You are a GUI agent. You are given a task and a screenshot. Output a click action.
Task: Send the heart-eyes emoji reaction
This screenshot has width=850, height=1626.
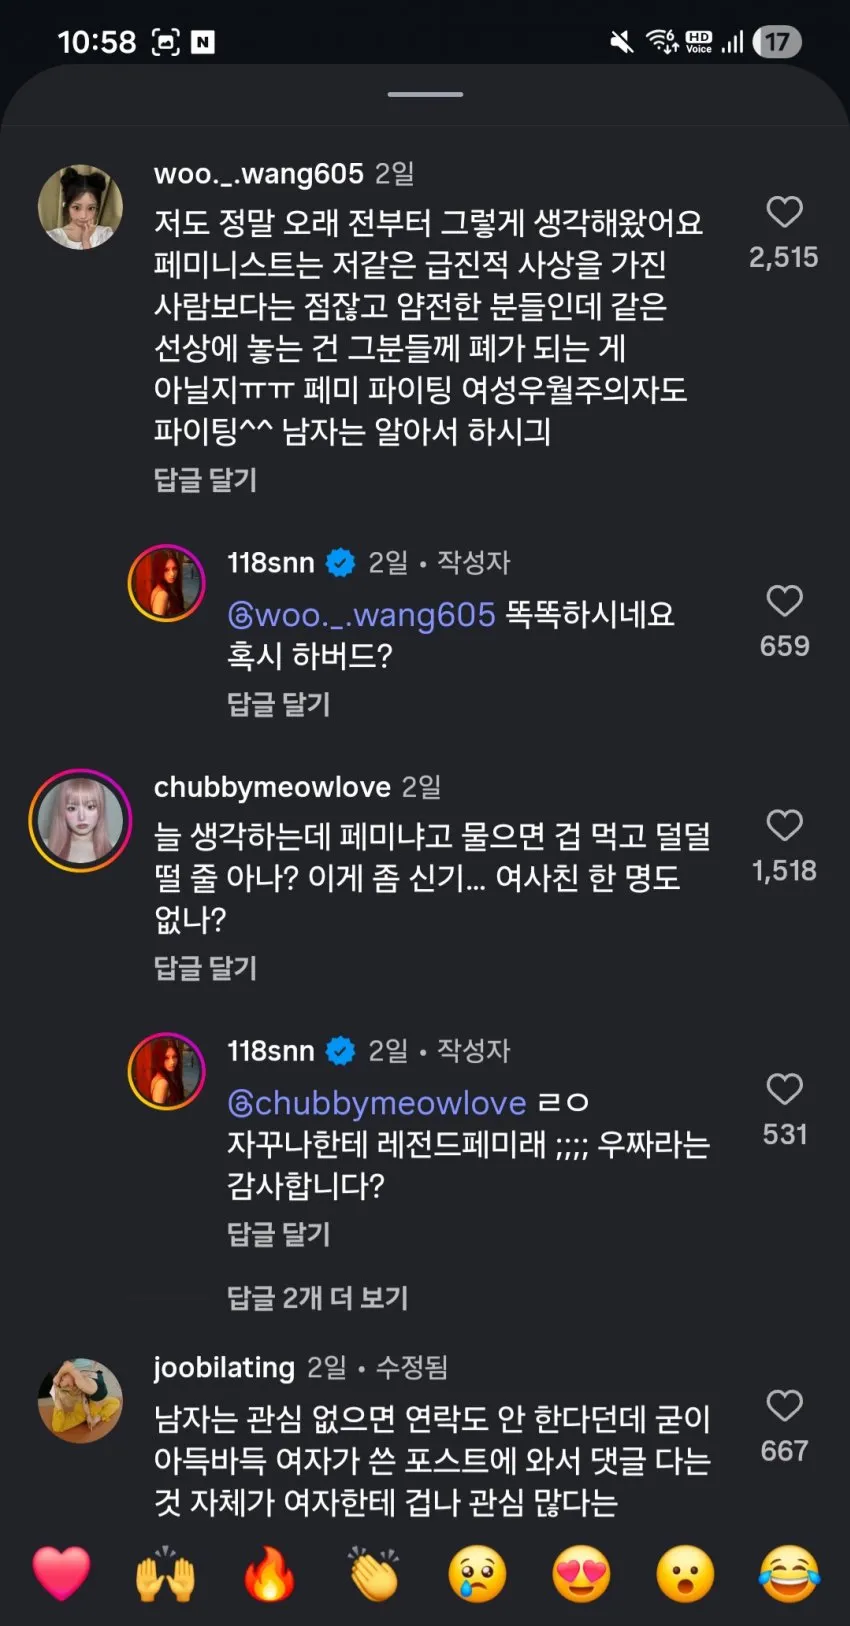tap(581, 1573)
